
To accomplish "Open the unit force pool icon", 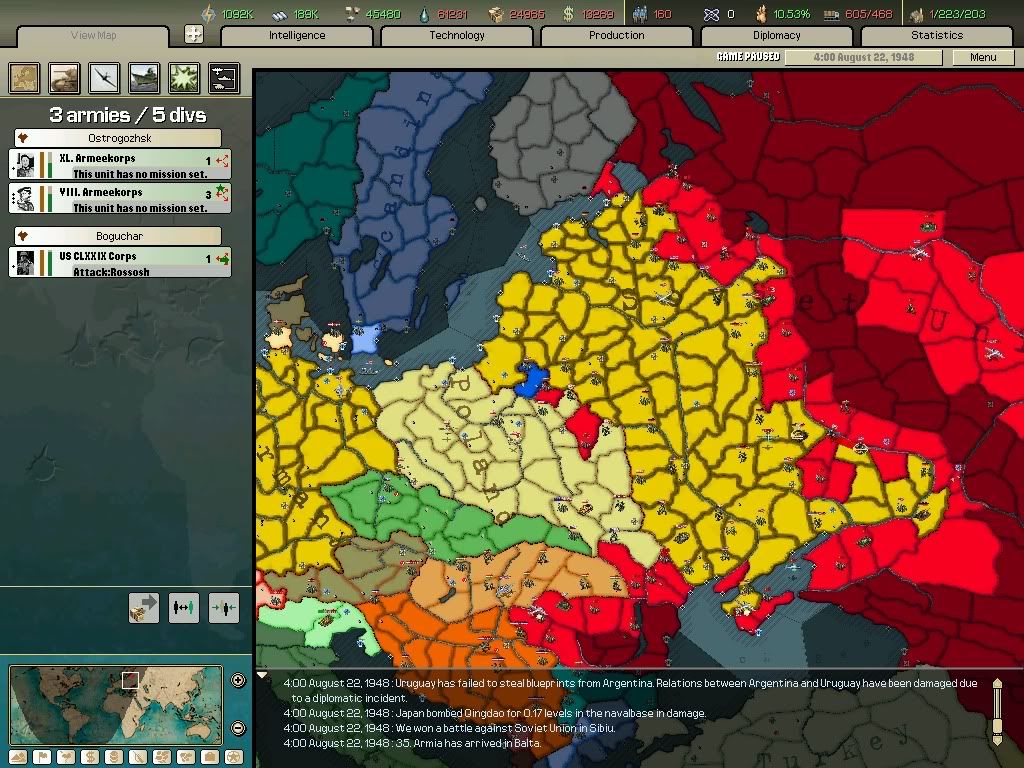I will [224, 78].
